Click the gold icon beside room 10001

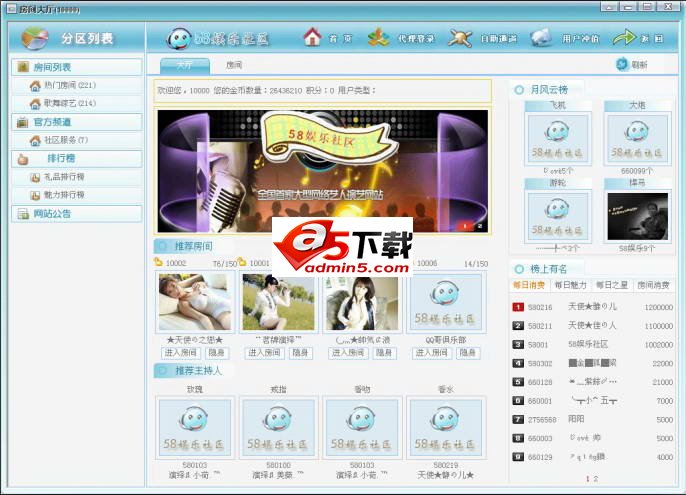click(x=242, y=262)
